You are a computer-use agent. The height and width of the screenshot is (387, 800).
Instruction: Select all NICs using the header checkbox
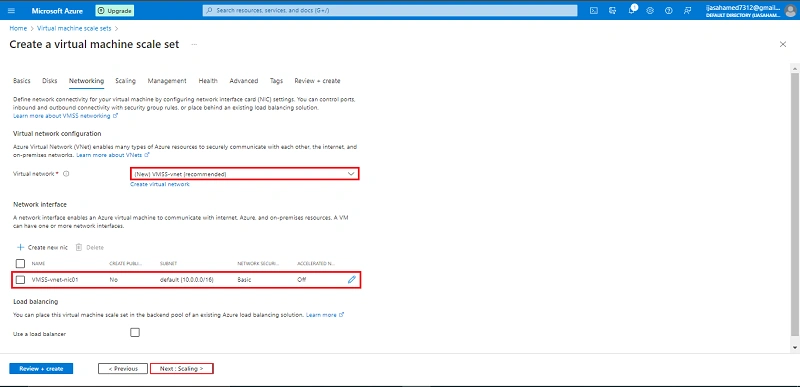(x=20, y=264)
